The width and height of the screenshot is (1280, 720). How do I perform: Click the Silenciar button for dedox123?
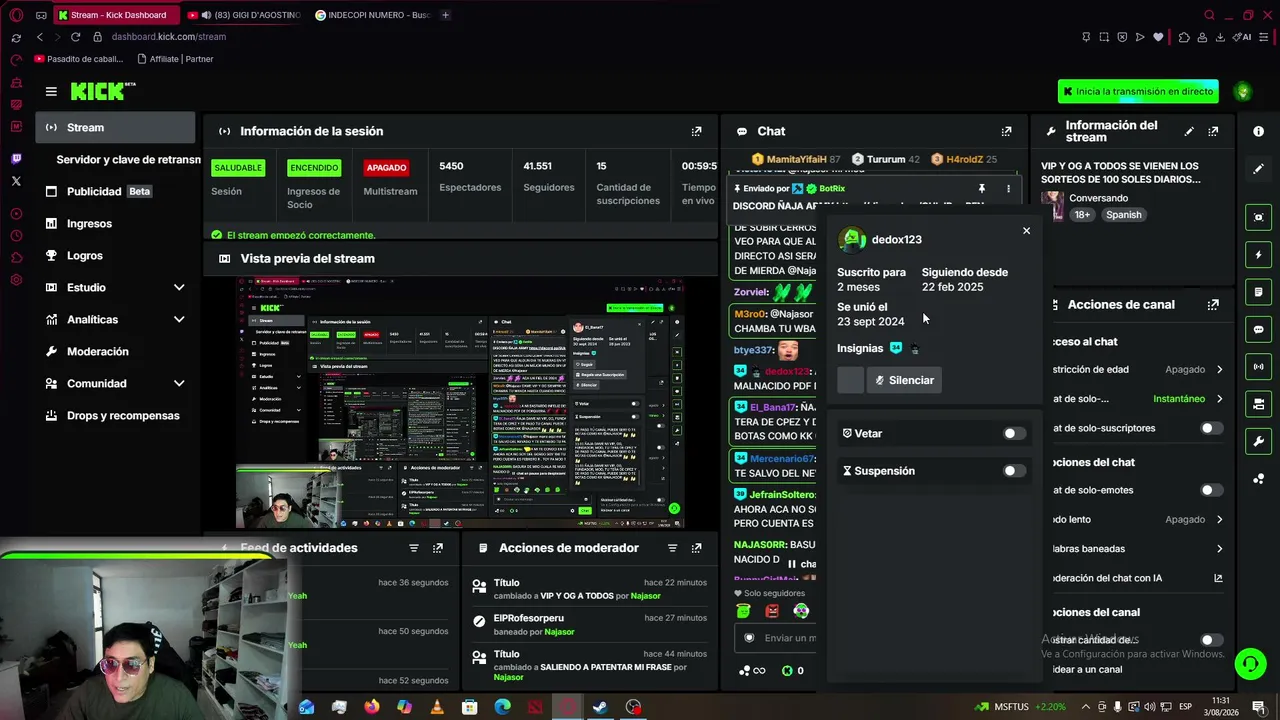point(904,381)
